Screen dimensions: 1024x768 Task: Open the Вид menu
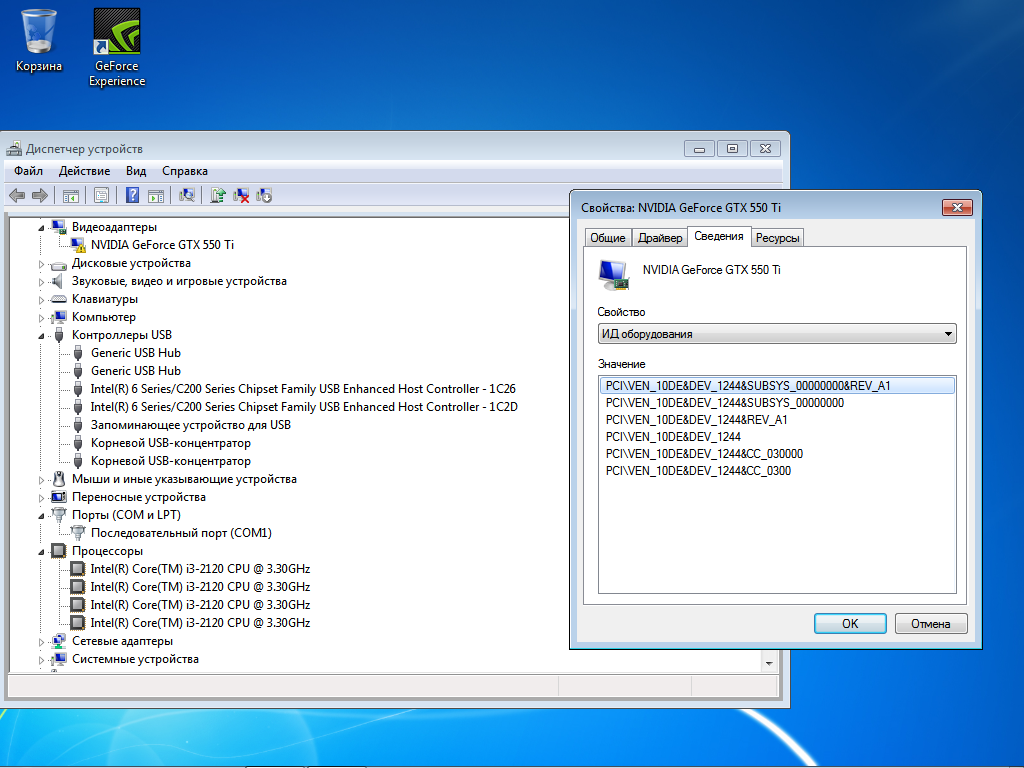coord(136,171)
